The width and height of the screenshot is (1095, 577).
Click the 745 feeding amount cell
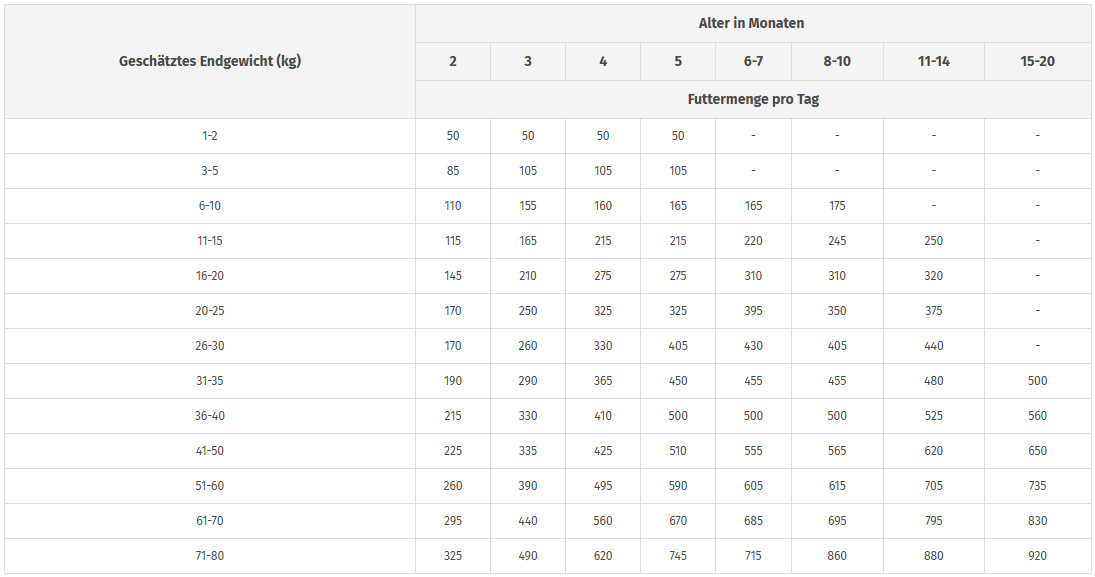(x=678, y=556)
